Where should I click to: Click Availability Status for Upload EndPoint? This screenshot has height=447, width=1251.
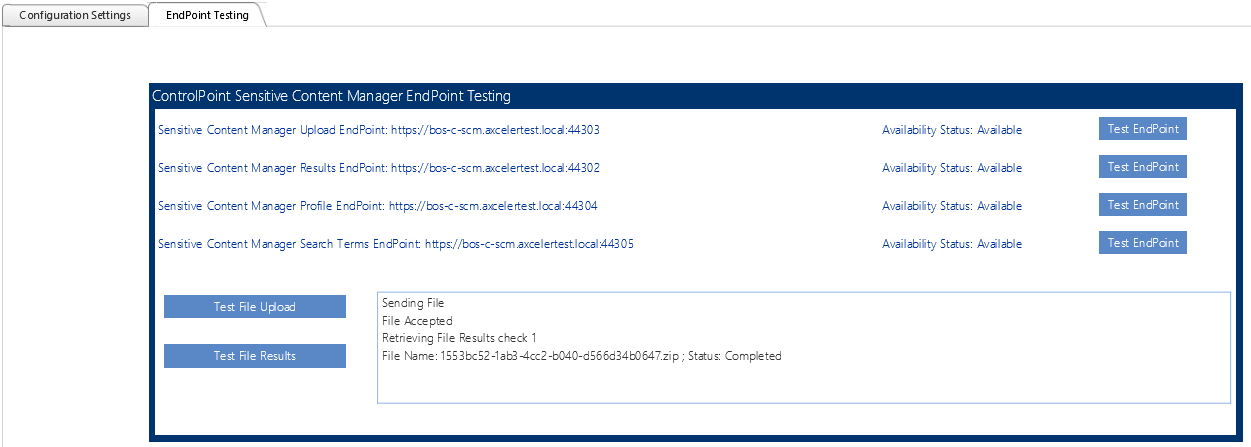click(951, 130)
